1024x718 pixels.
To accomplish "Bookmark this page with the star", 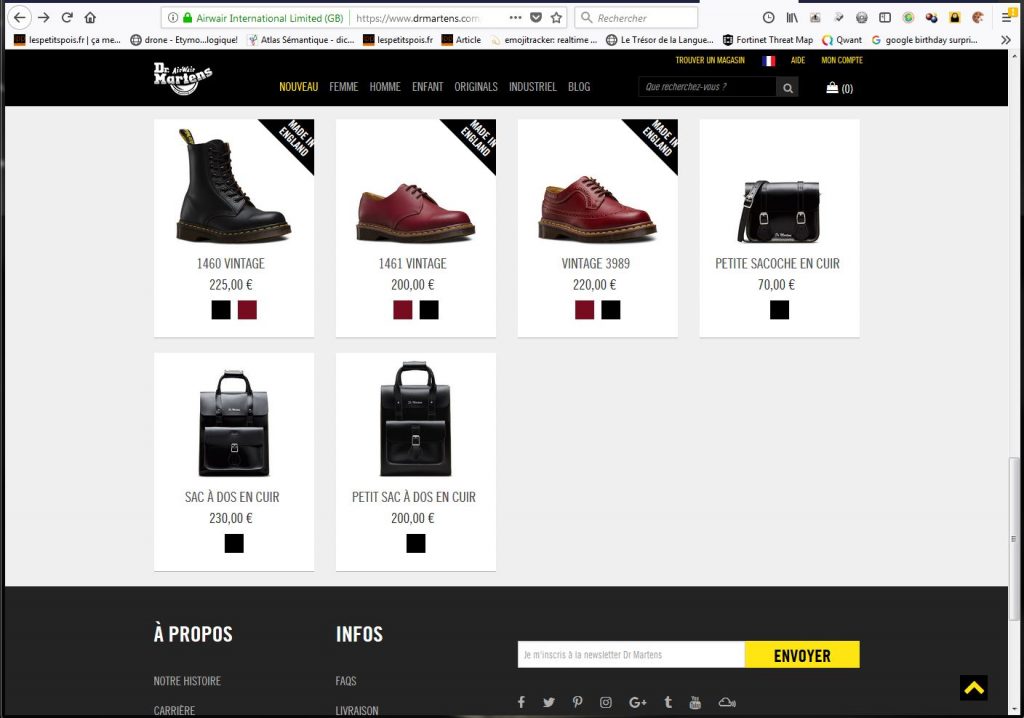I will tap(556, 18).
